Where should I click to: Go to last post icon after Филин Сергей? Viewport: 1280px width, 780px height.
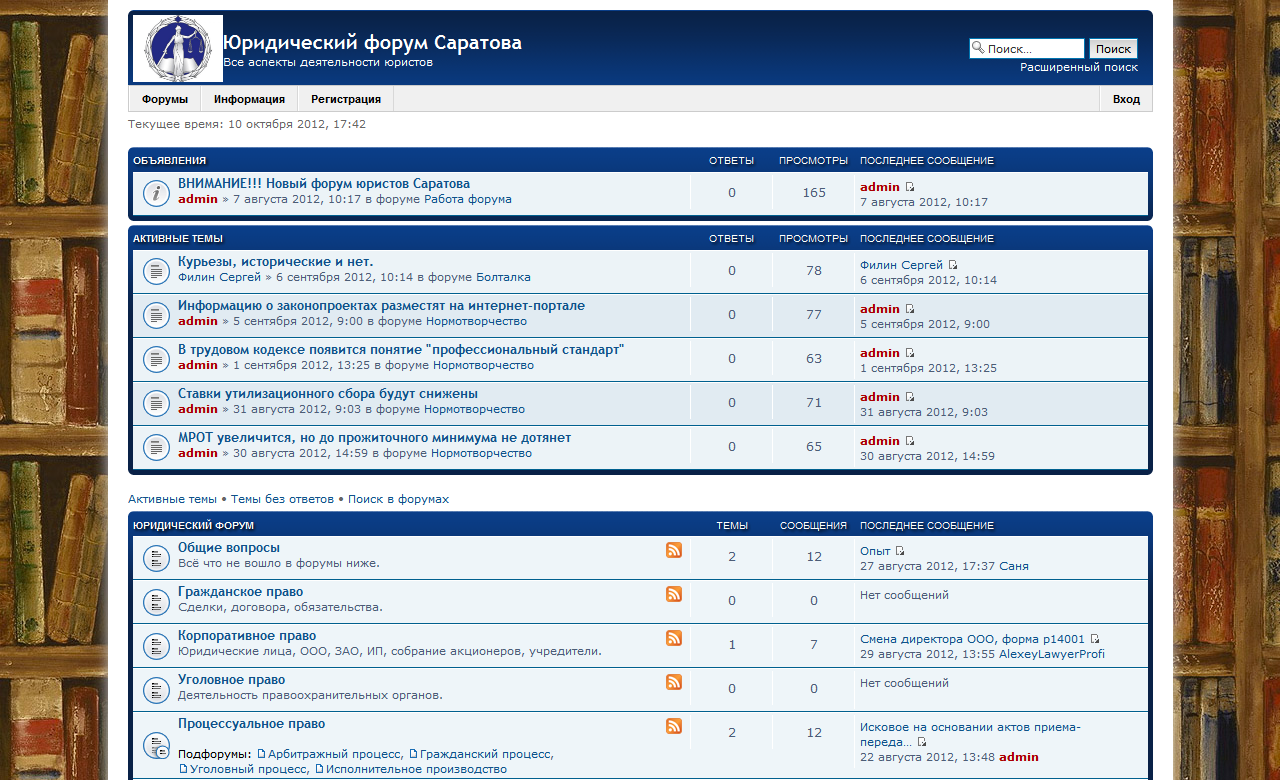click(953, 265)
